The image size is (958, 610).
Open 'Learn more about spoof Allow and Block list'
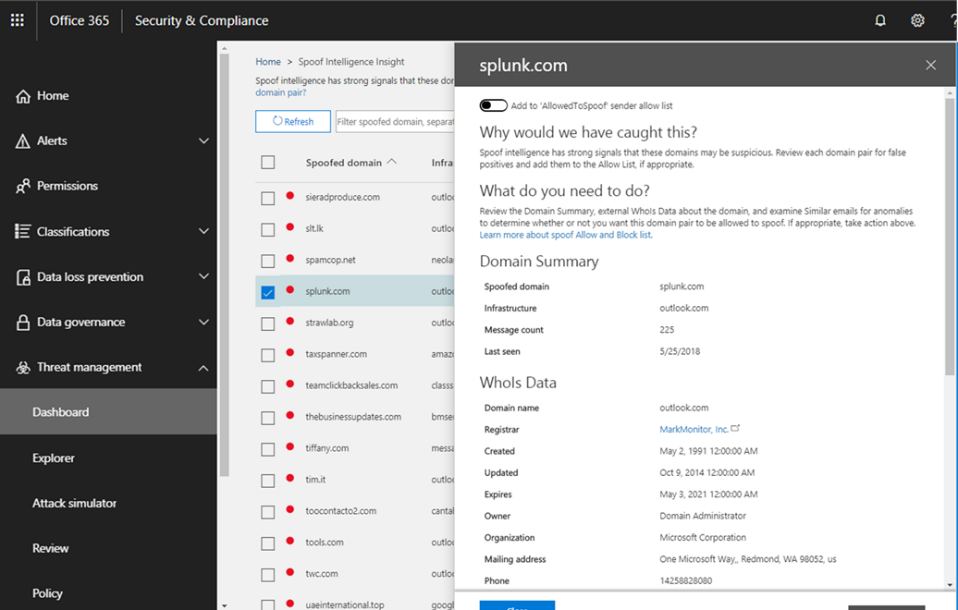tap(566, 235)
